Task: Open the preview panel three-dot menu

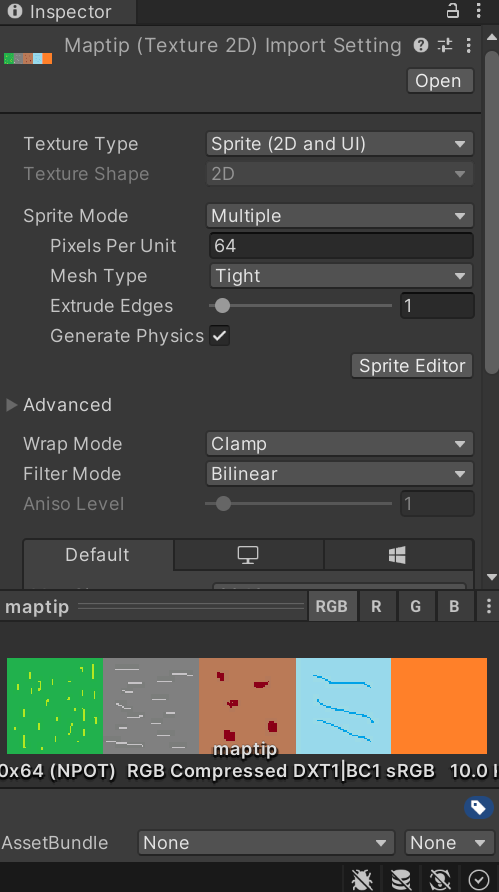Action: pyautogui.click(x=489, y=606)
